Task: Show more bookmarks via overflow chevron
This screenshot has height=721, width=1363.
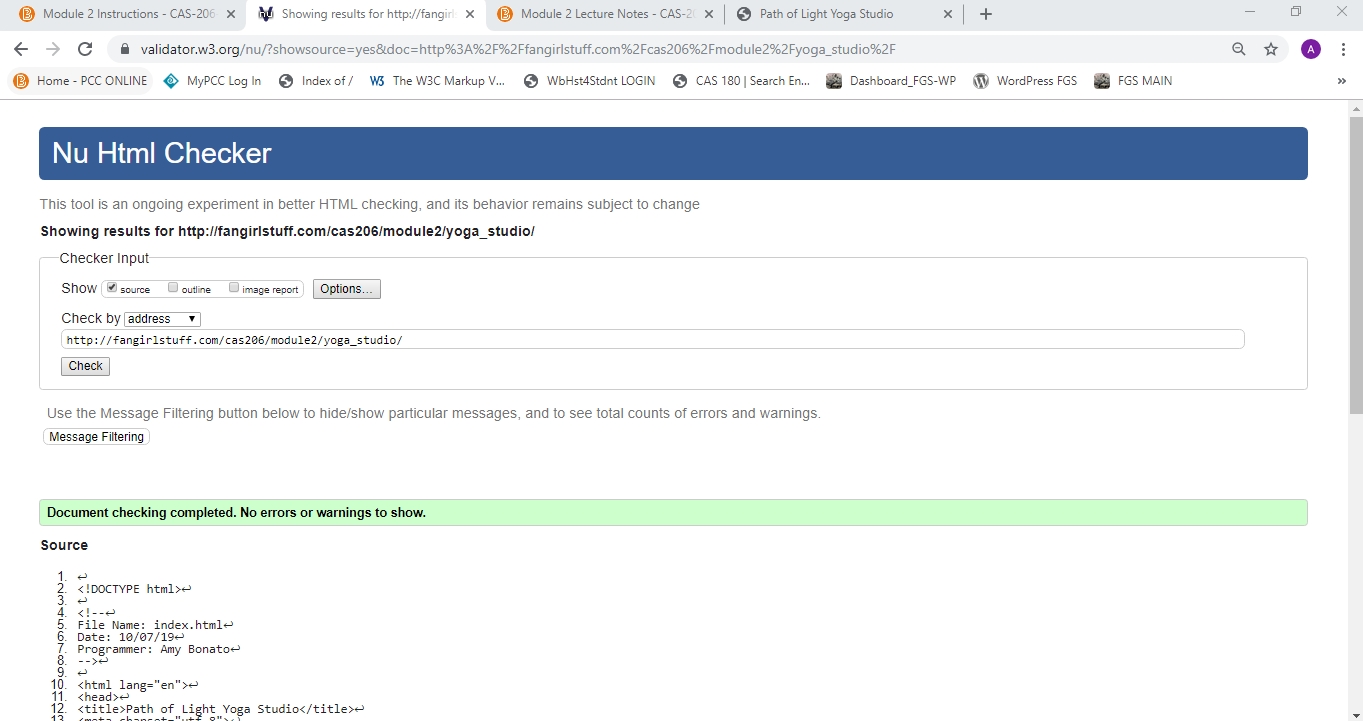Action: point(1341,81)
